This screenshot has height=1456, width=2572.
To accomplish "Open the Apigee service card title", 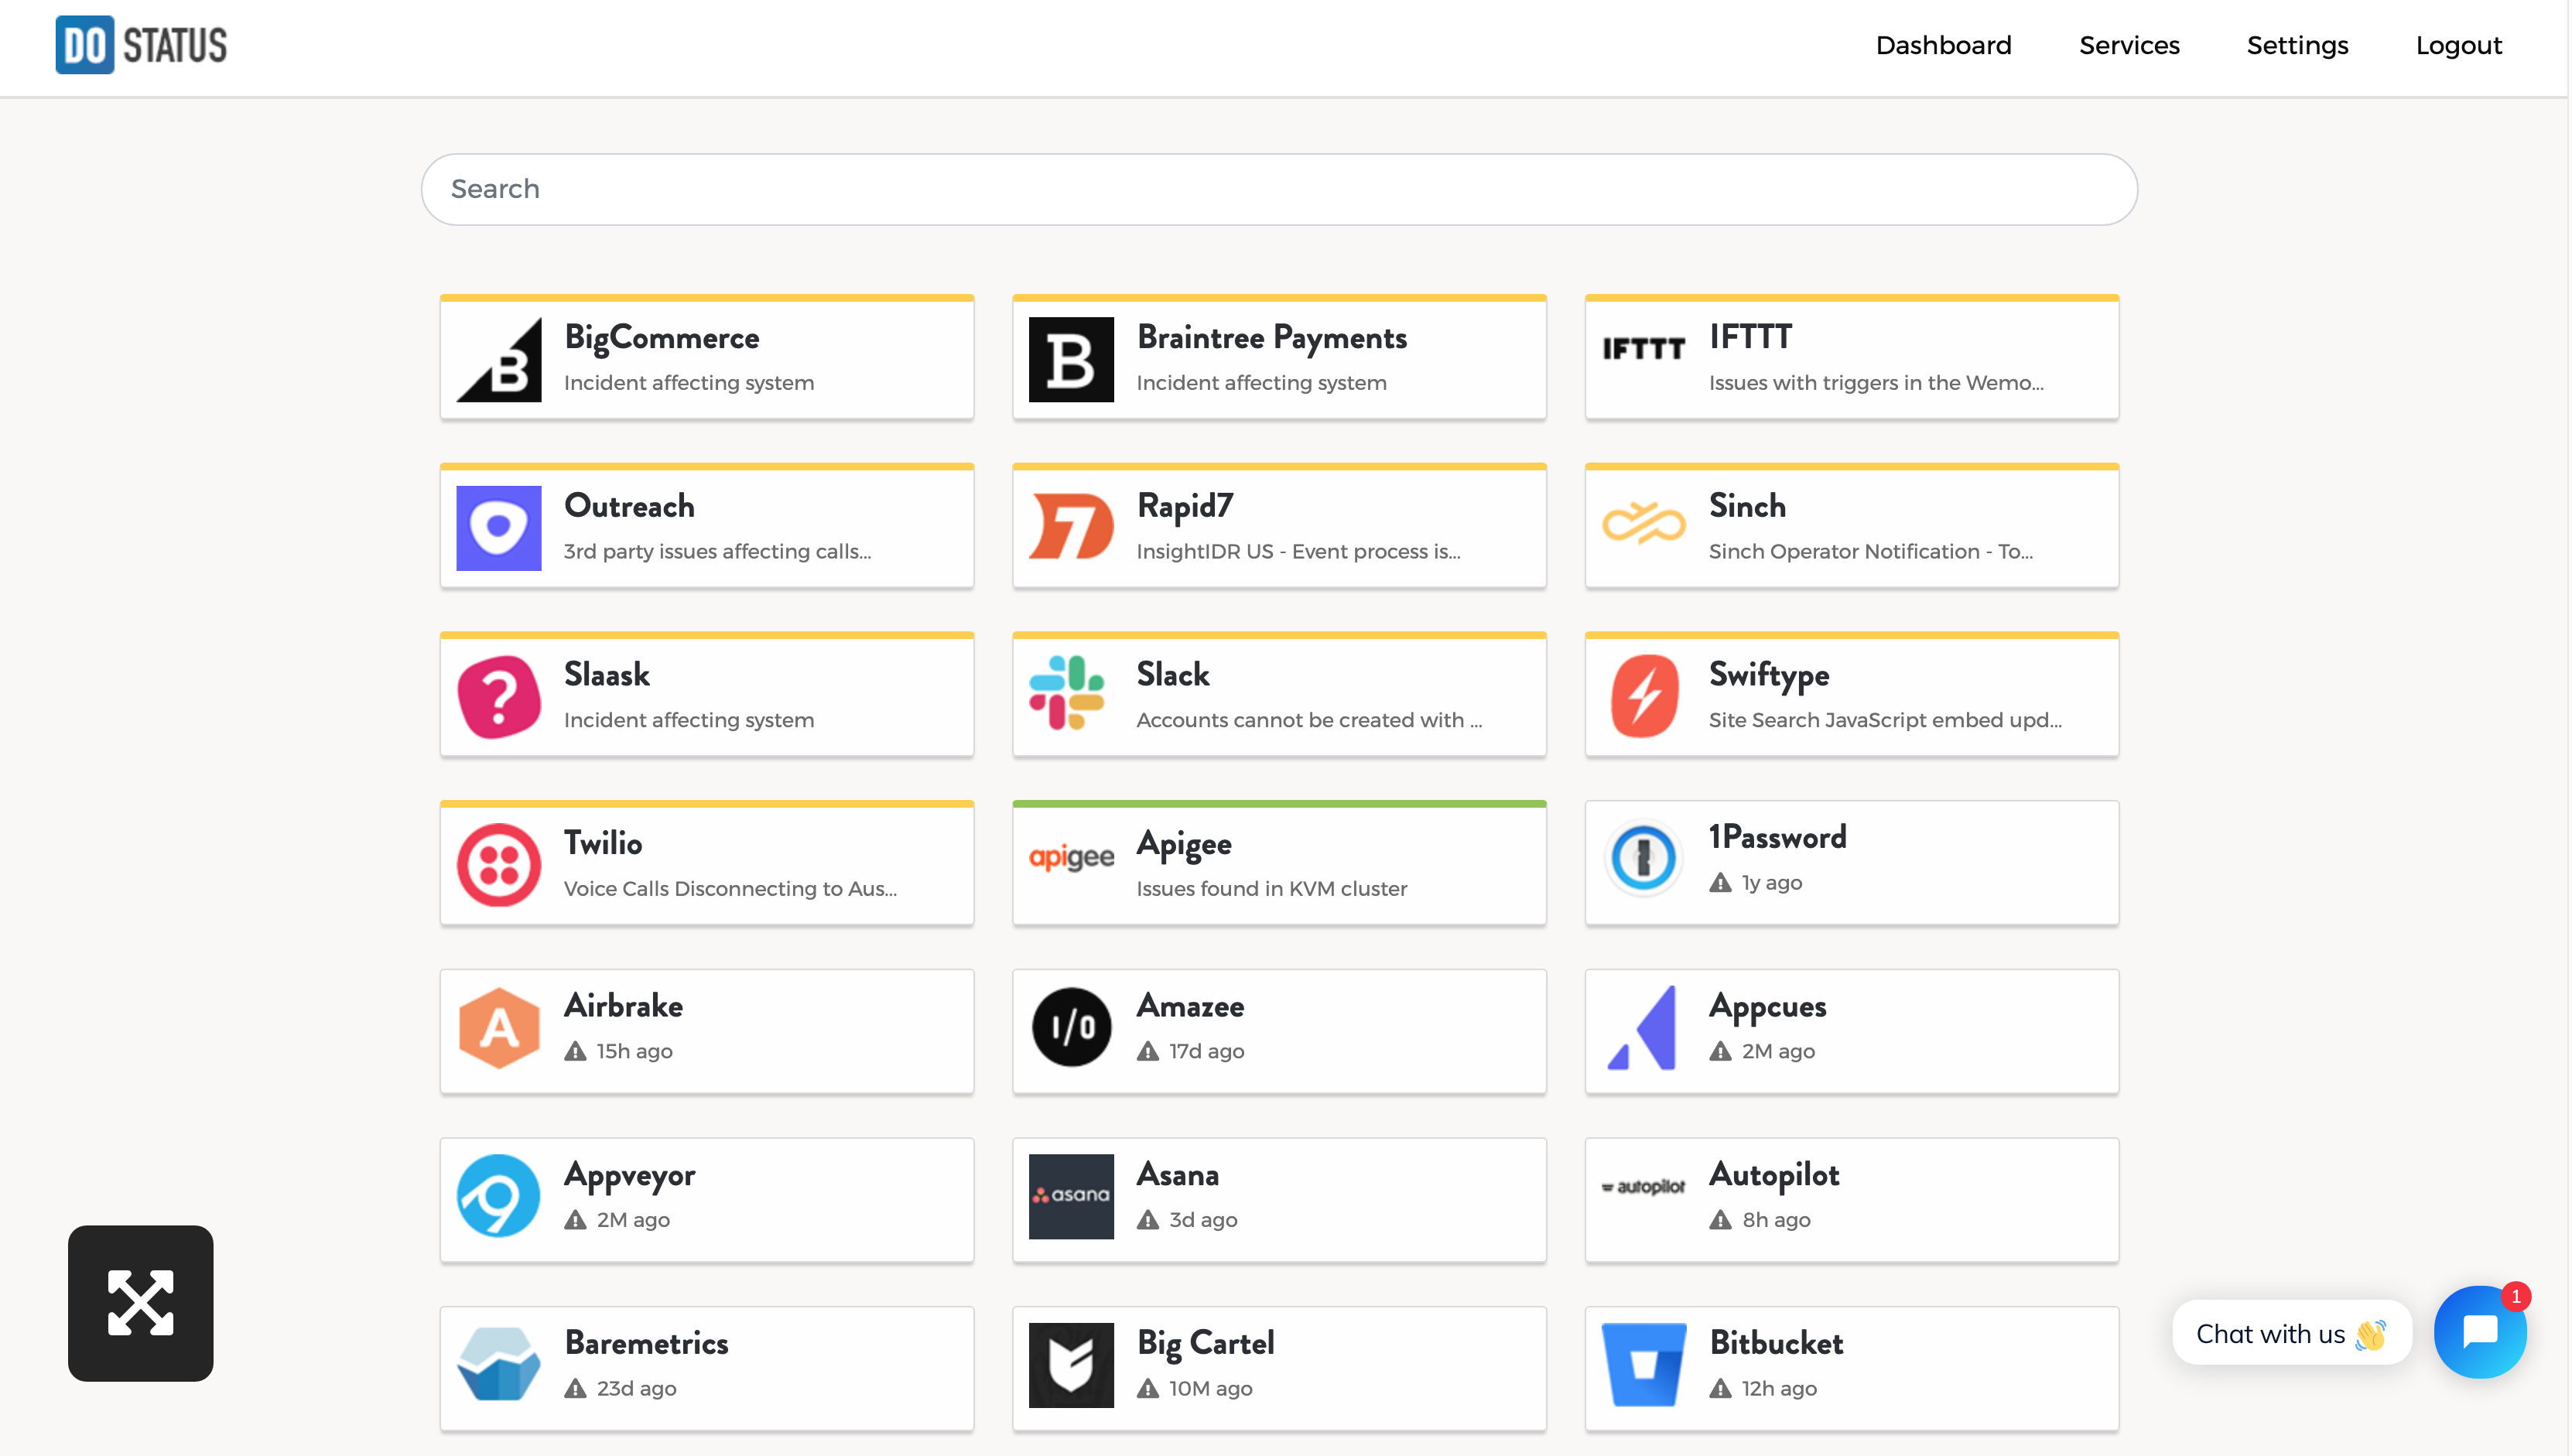I will pyautogui.click(x=1183, y=843).
